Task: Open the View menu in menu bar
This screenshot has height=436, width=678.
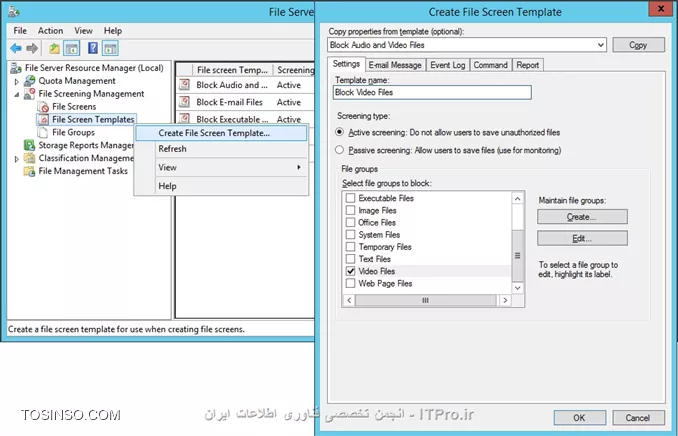Action: tap(83, 31)
